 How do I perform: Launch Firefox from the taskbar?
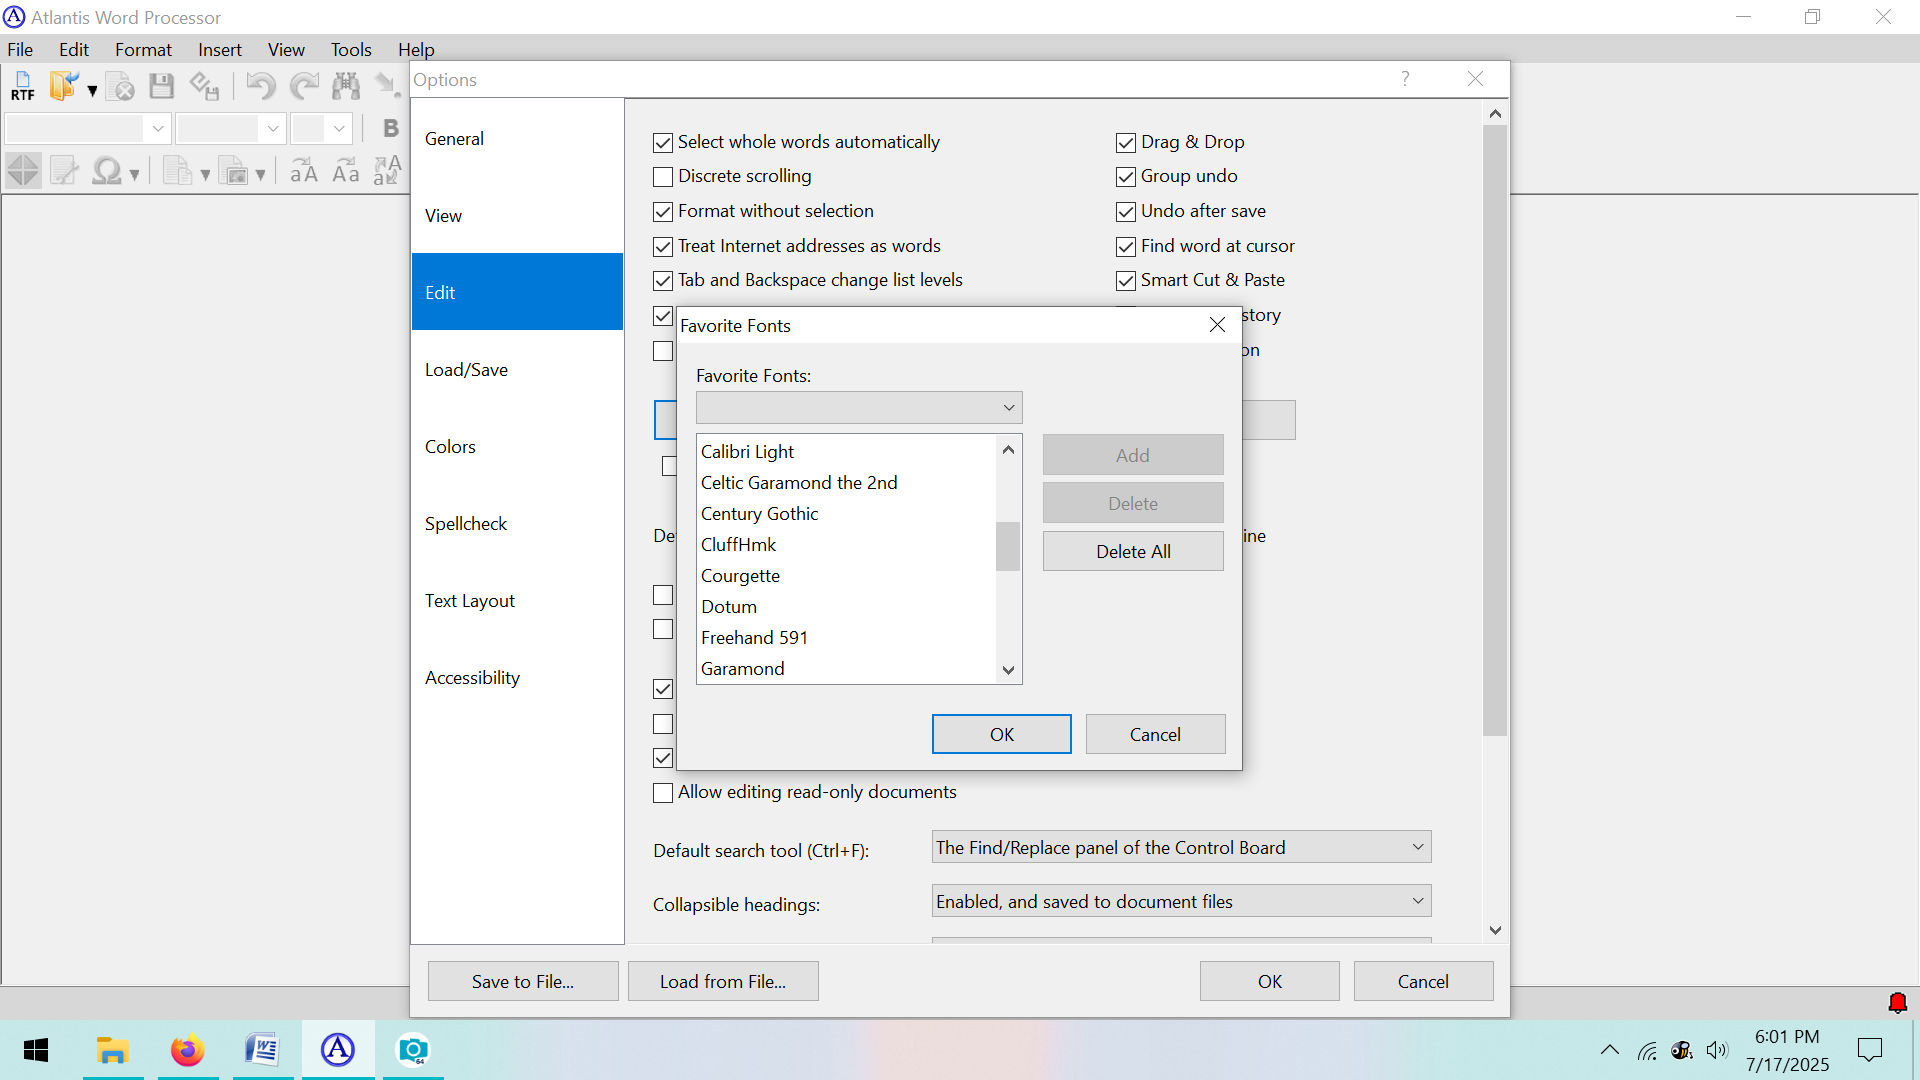187,1050
